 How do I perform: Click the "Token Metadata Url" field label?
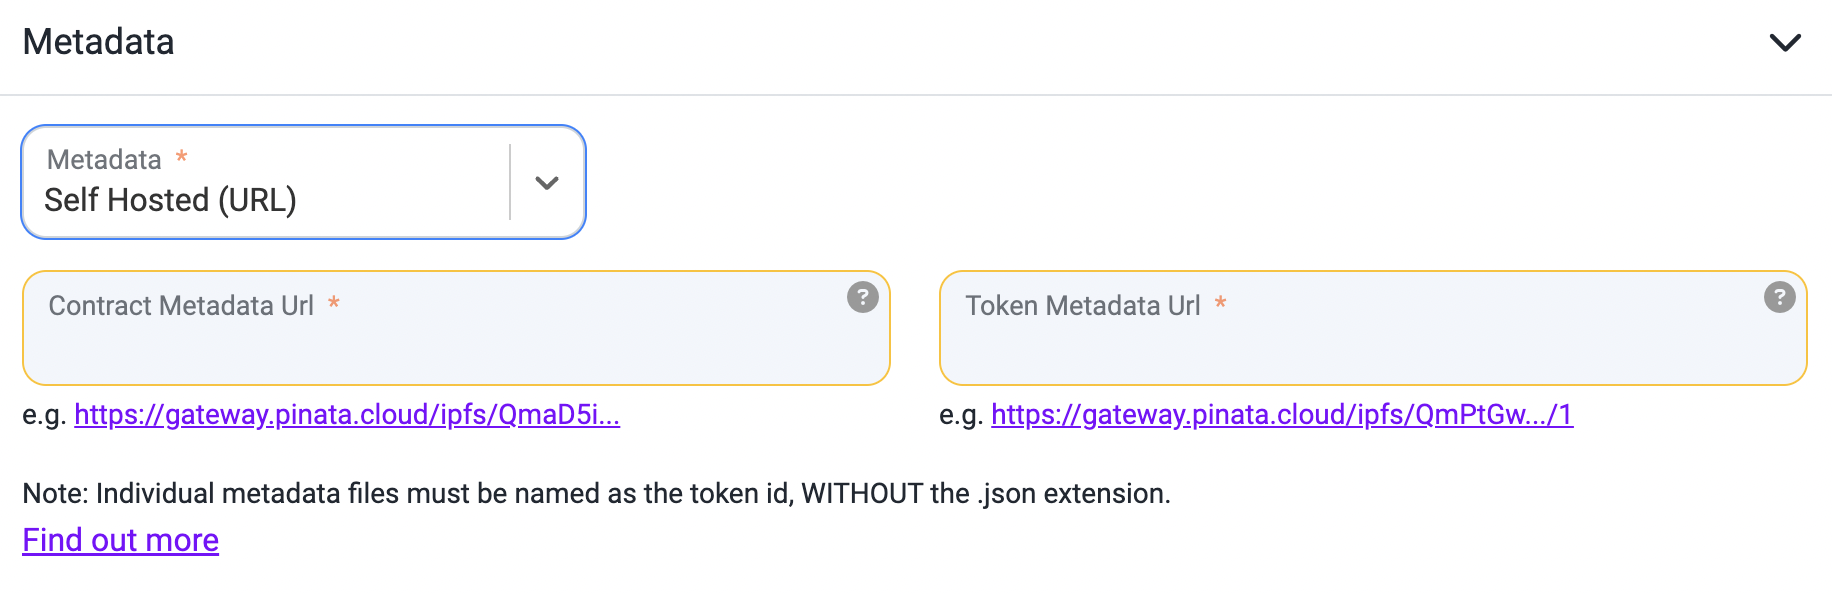pyautogui.click(x=1083, y=305)
